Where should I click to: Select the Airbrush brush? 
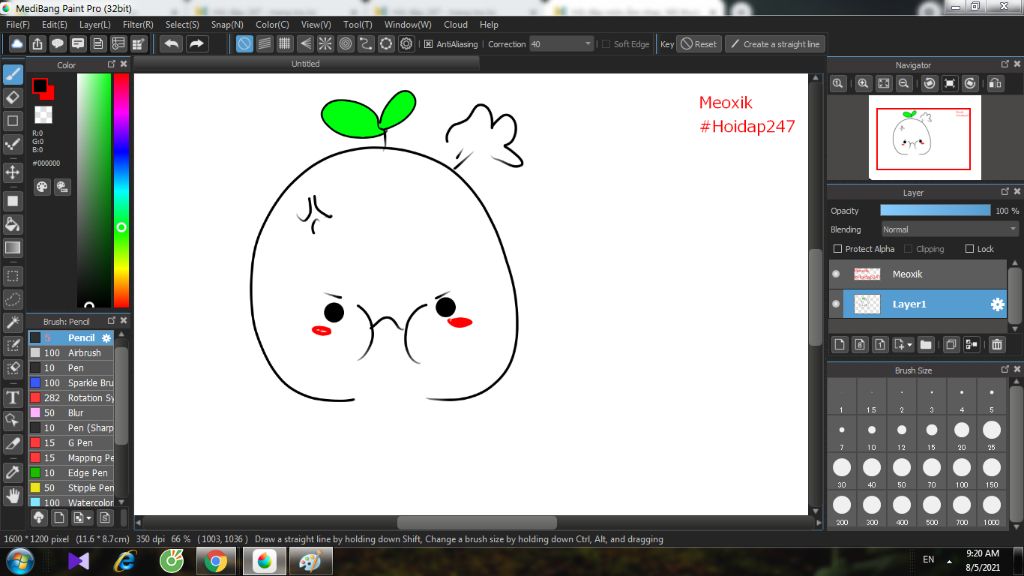[71, 353]
